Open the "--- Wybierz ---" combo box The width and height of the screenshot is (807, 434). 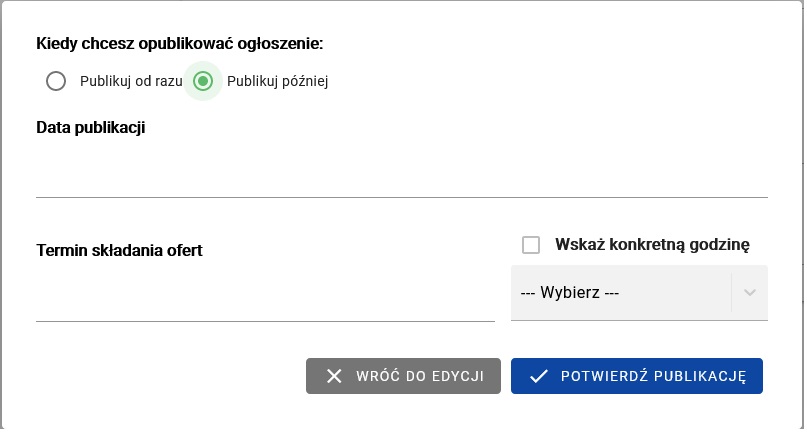point(620,293)
